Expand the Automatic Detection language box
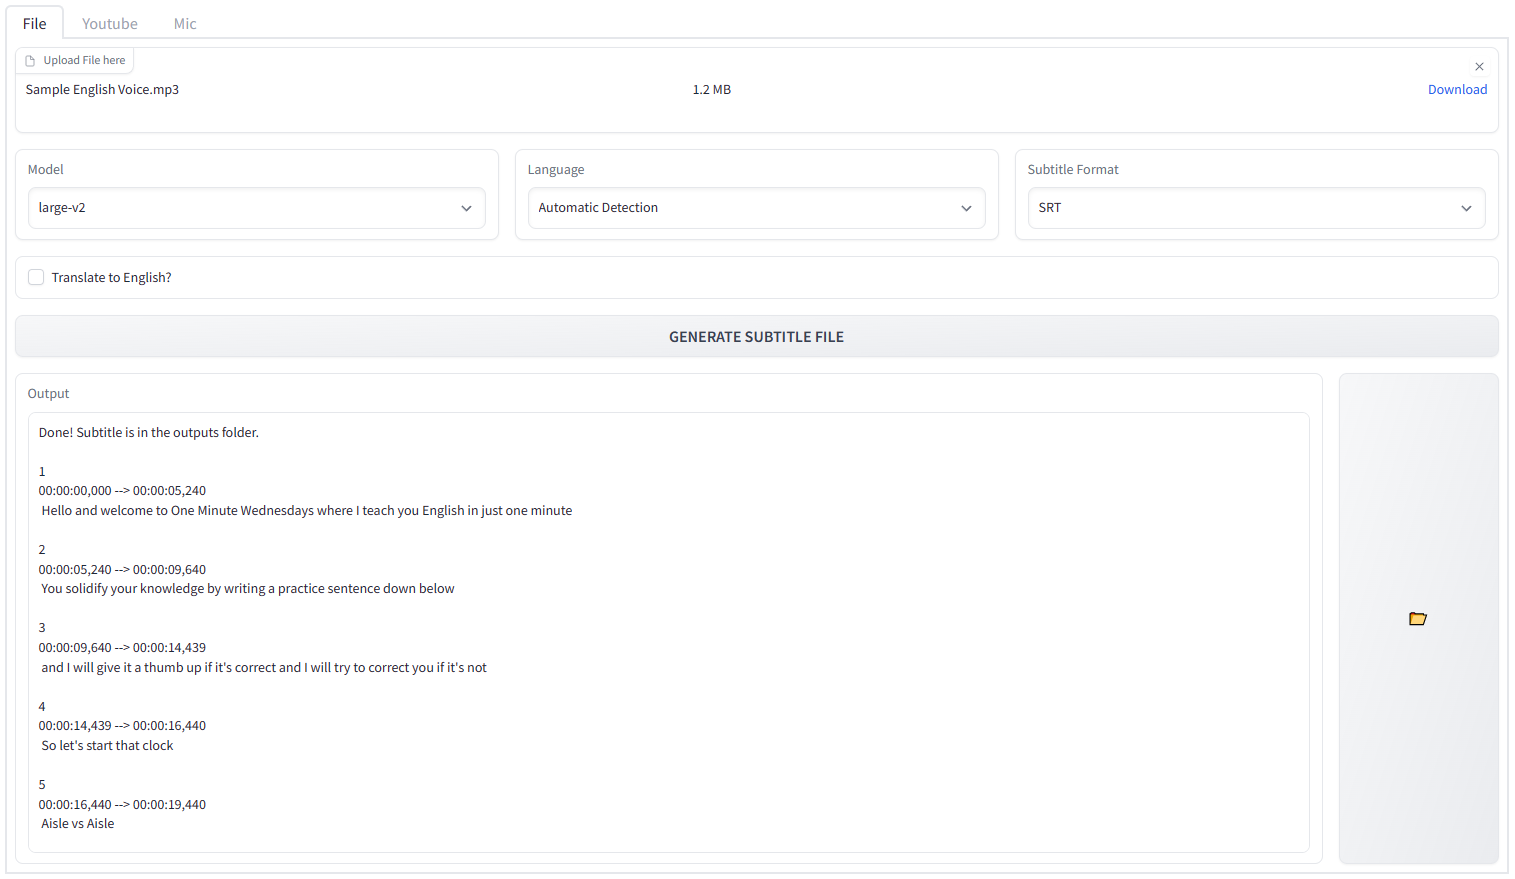This screenshot has width=1515, height=879. (740, 208)
